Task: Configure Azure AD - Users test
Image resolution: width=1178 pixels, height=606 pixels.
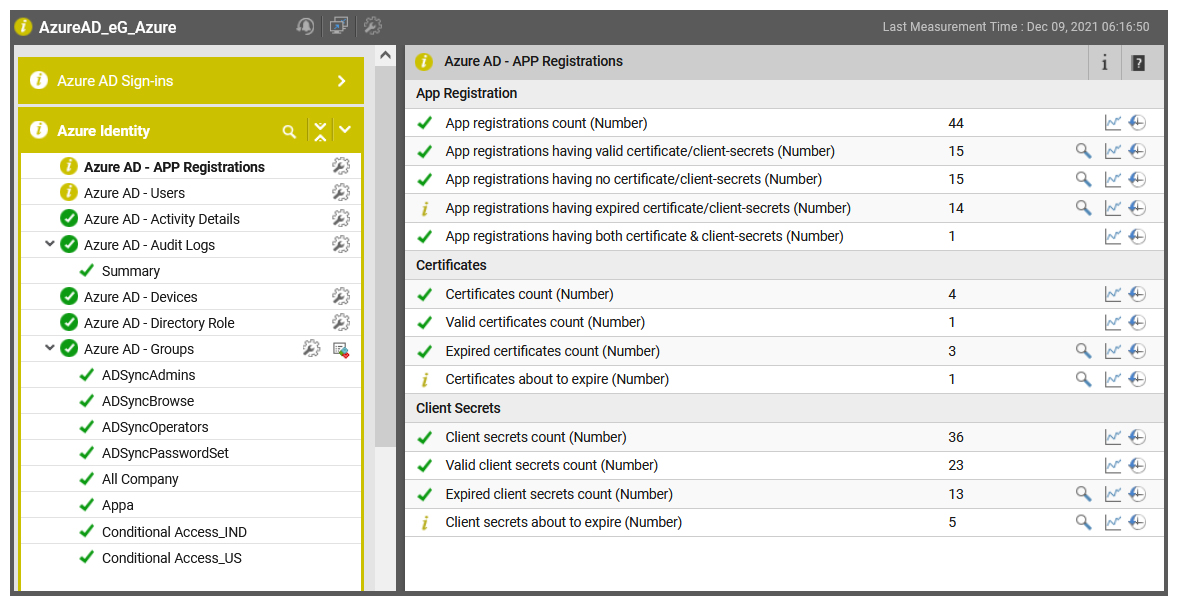Action: (341, 192)
